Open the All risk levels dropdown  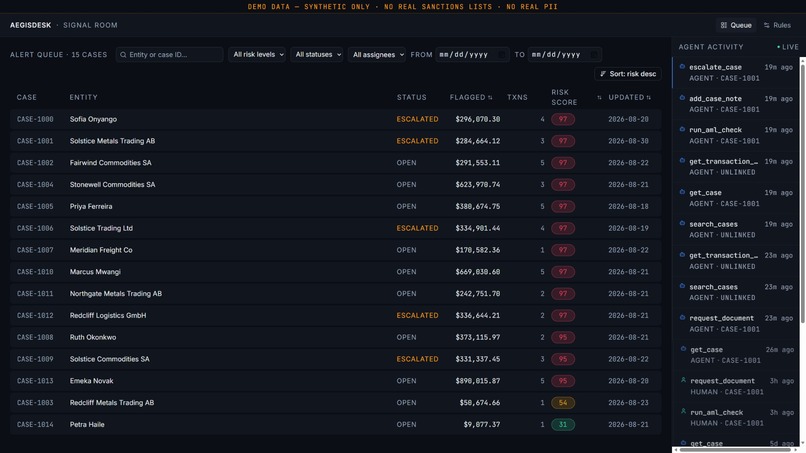click(x=257, y=55)
